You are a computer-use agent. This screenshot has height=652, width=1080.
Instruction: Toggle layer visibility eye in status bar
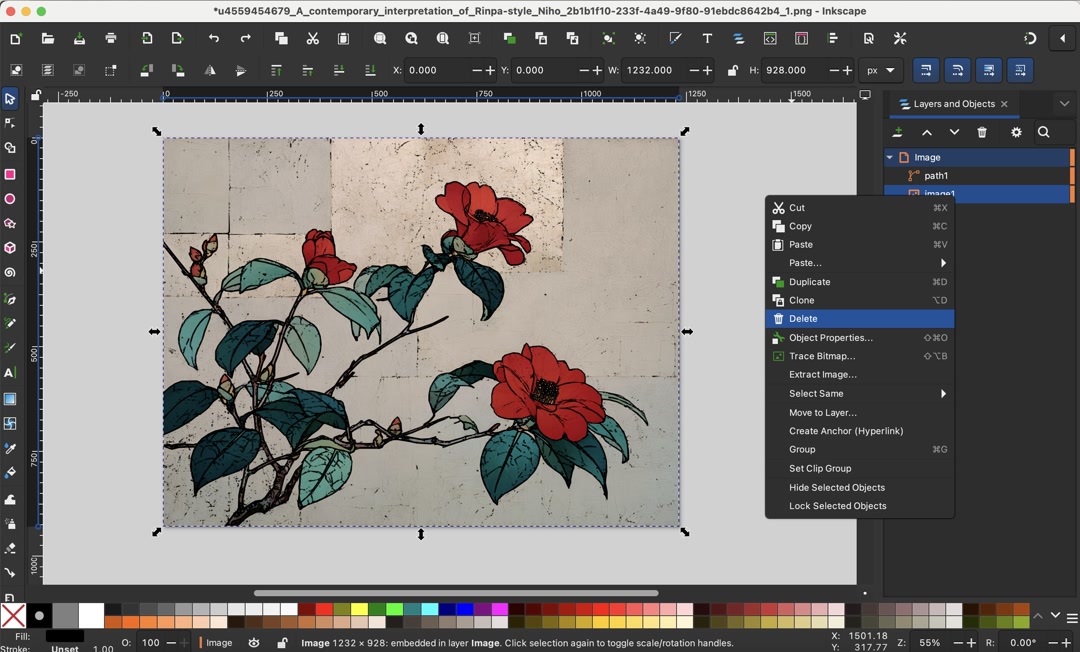click(x=254, y=643)
